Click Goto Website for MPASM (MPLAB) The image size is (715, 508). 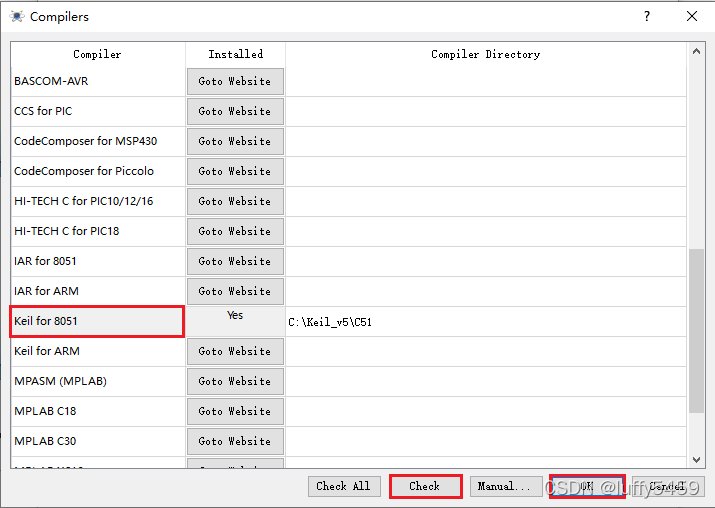tap(235, 382)
